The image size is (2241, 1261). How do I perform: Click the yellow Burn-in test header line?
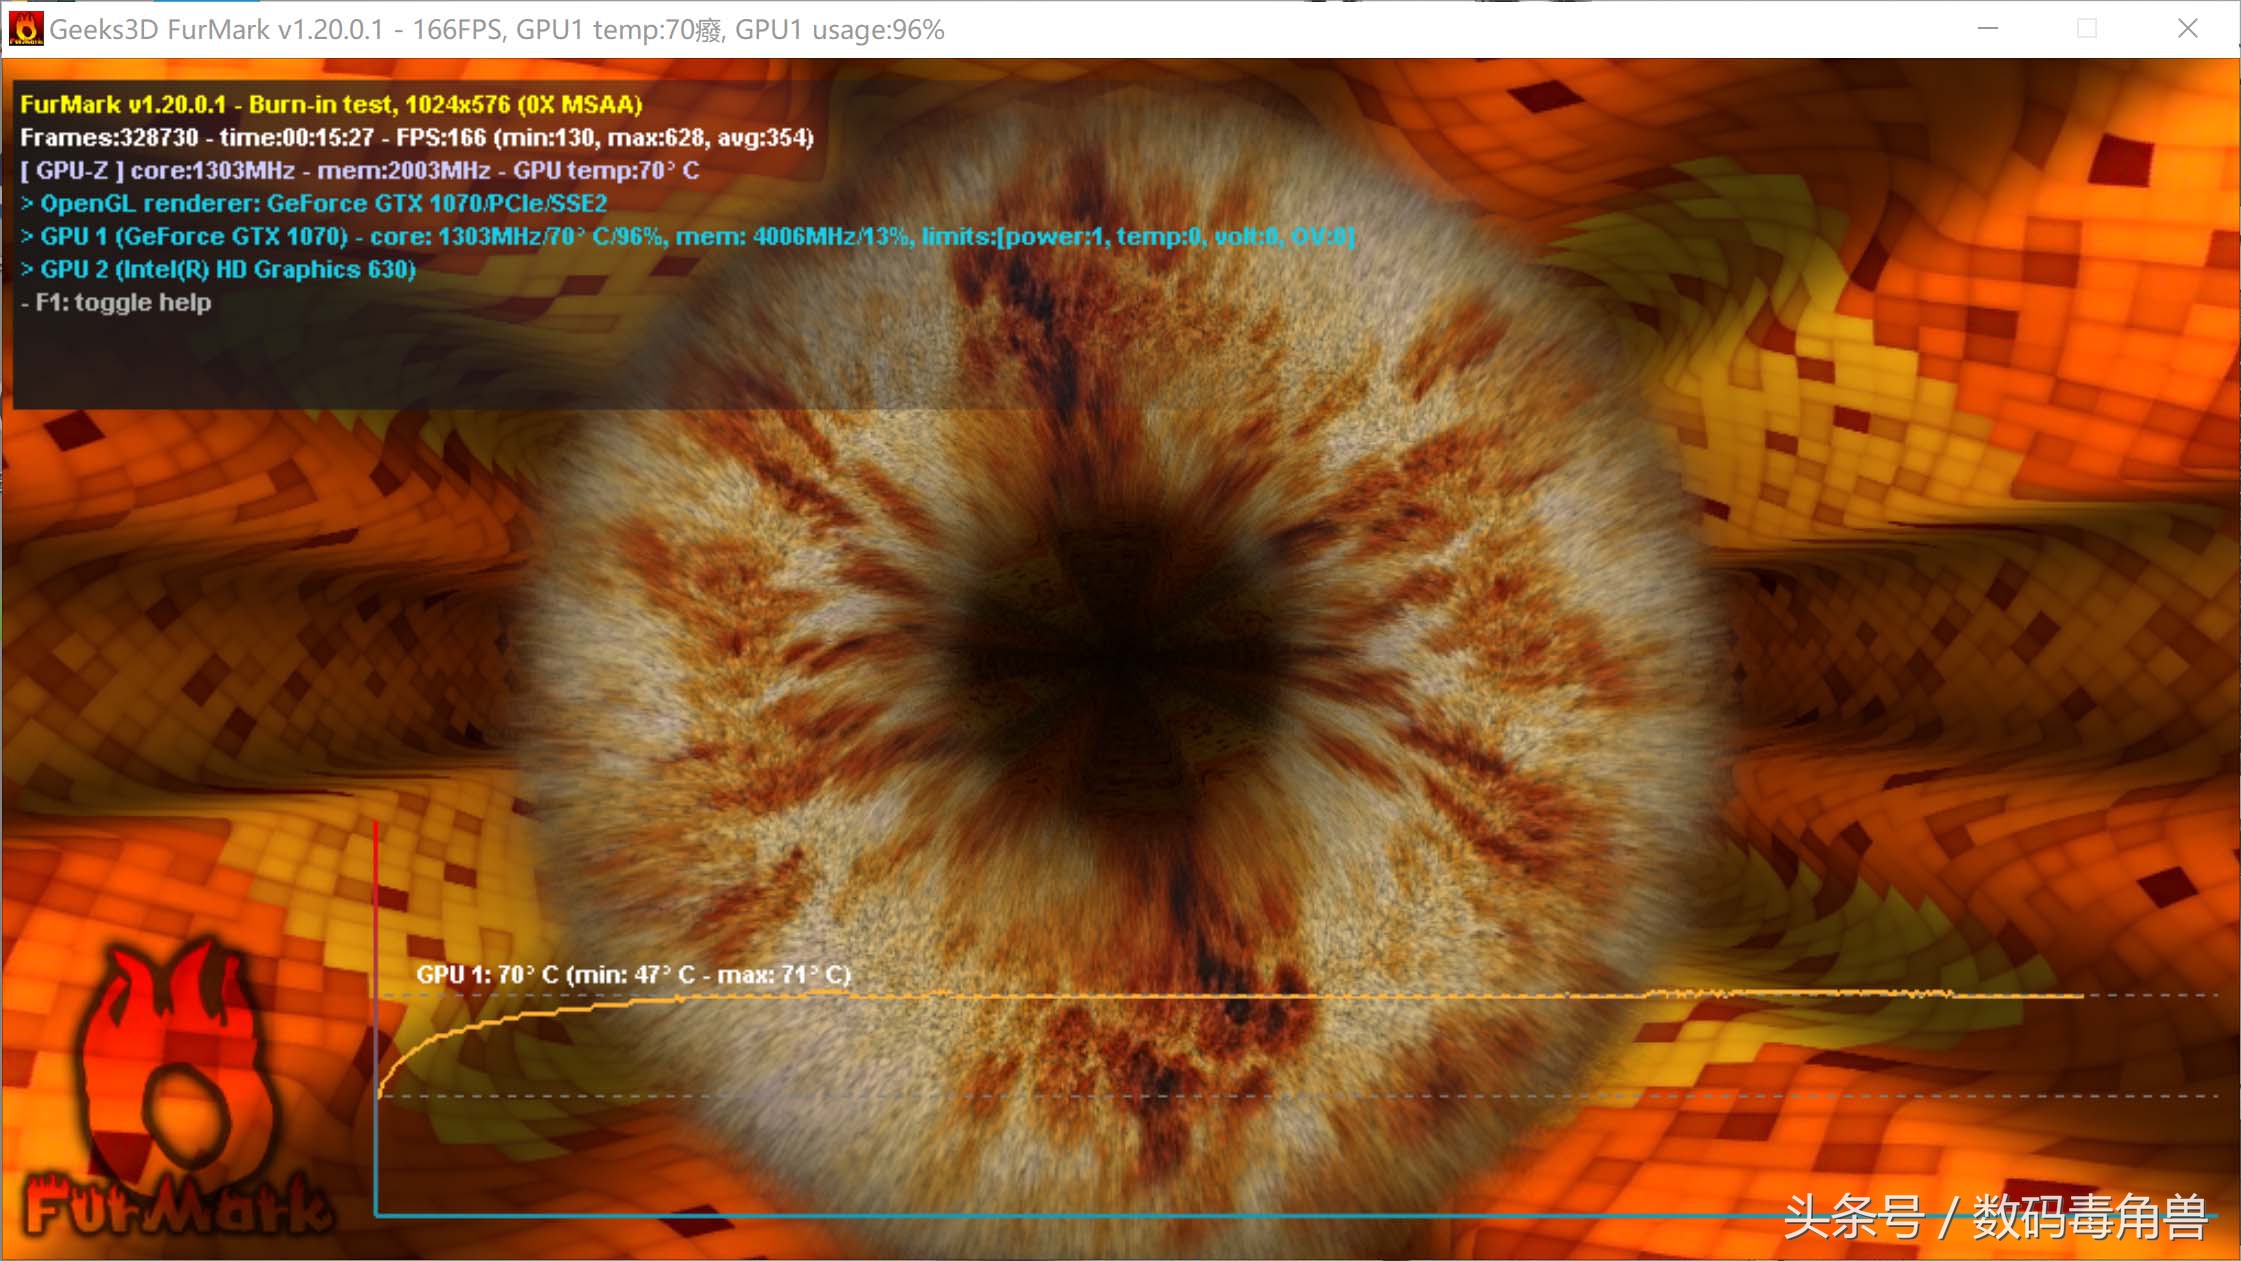pos(331,105)
